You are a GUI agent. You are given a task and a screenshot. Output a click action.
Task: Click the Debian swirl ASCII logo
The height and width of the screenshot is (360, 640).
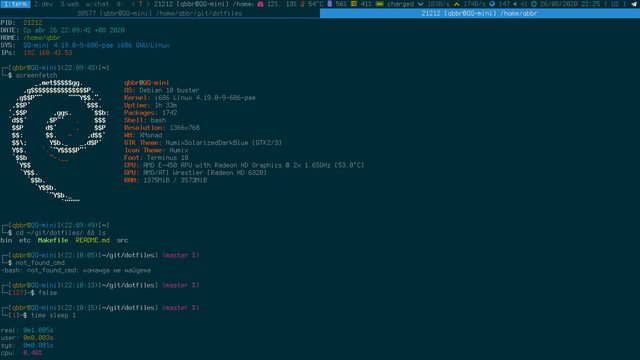(59, 141)
